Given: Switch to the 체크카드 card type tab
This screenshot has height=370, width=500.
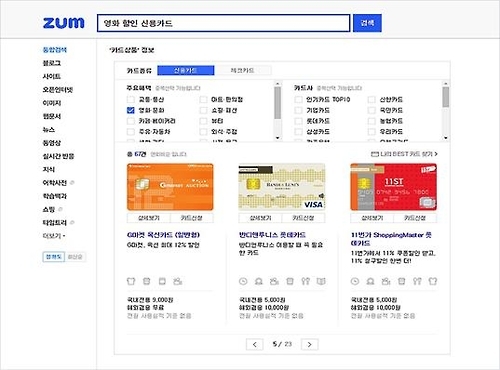Looking at the screenshot, I should (242, 70).
